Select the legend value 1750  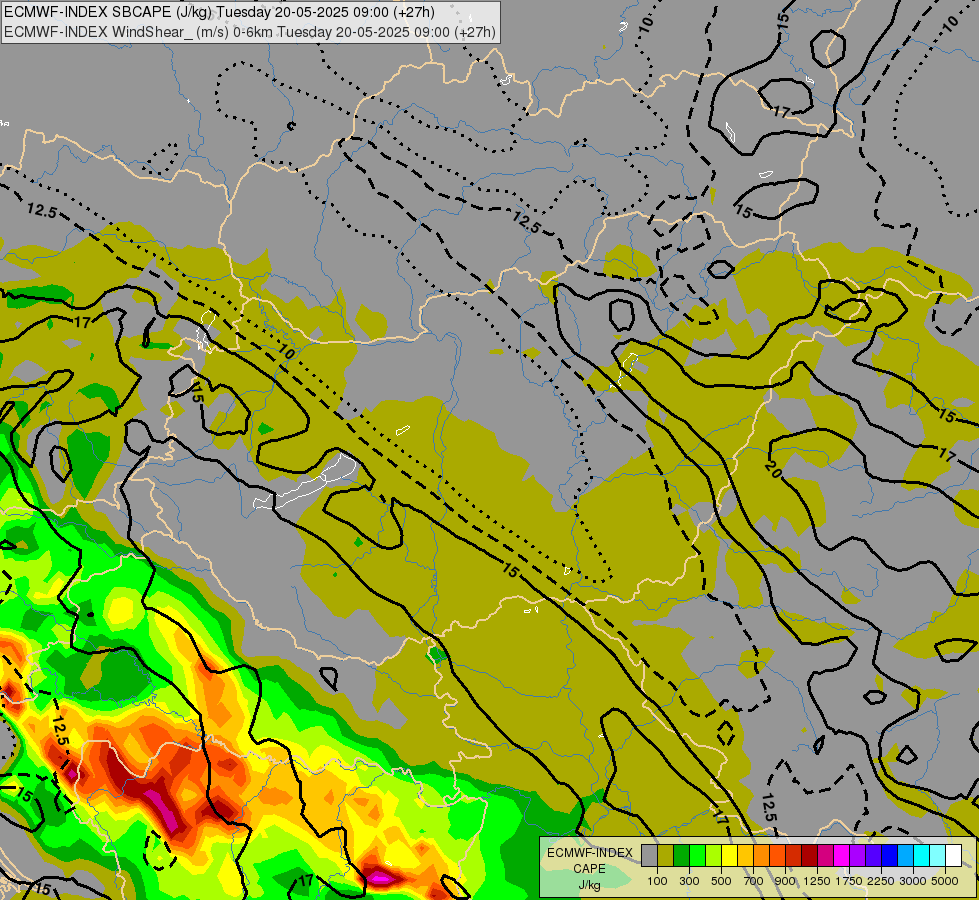point(849,881)
